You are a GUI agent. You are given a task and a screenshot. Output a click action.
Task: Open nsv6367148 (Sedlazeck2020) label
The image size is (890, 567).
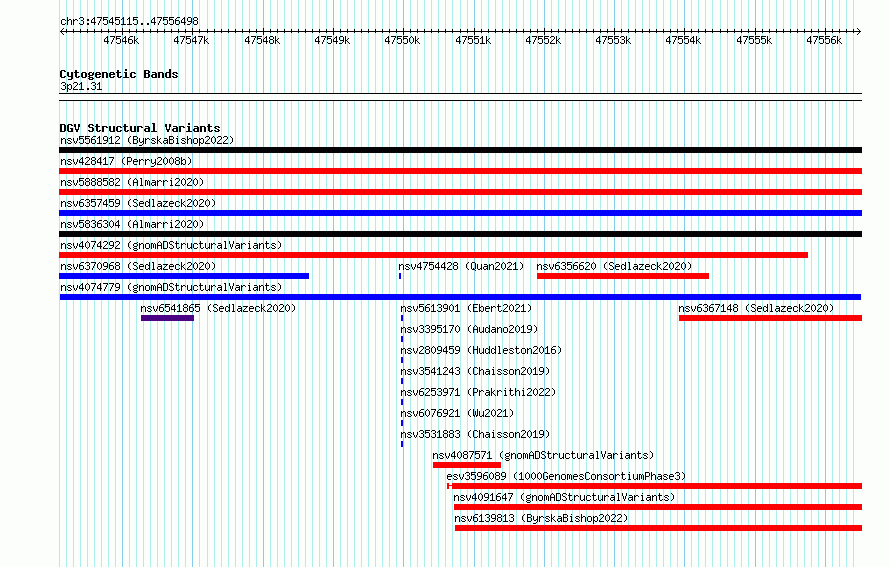click(x=756, y=308)
